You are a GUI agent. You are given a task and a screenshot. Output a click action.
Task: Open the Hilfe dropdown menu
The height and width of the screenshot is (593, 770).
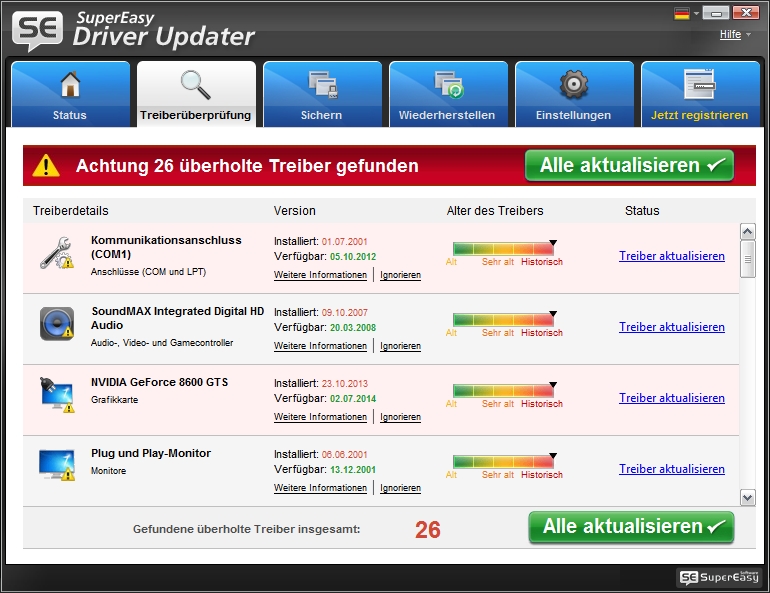tap(735, 34)
